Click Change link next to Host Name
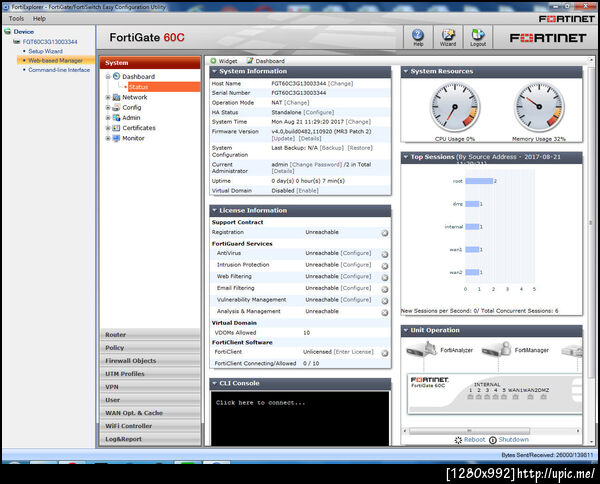 point(341,83)
